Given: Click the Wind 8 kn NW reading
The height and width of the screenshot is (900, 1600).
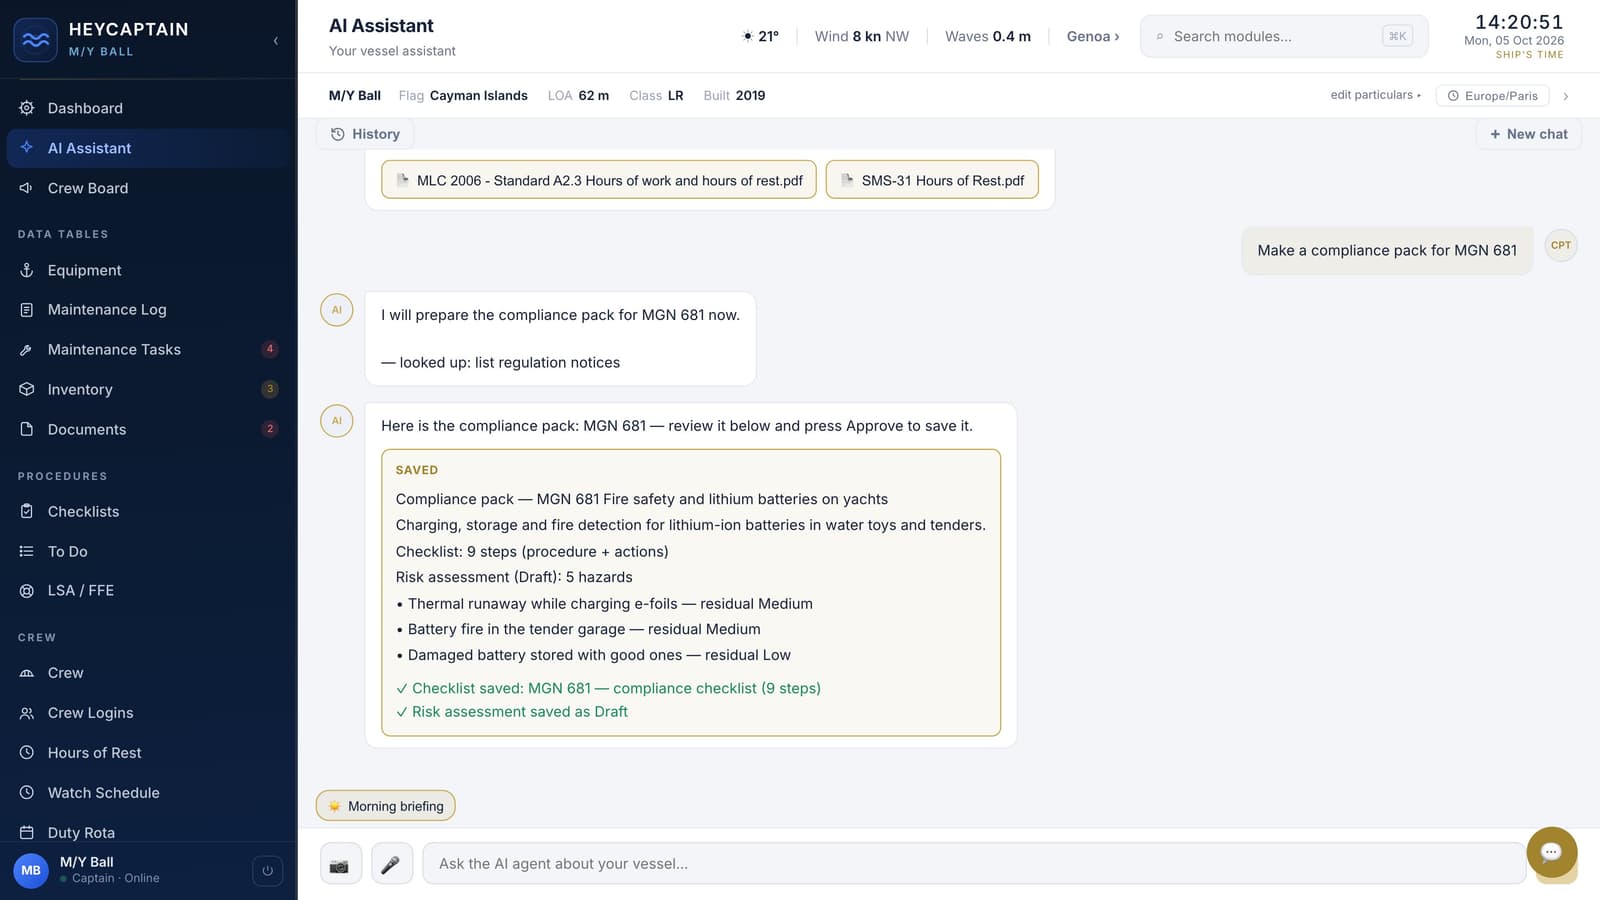Looking at the screenshot, I should click(x=862, y=37).
